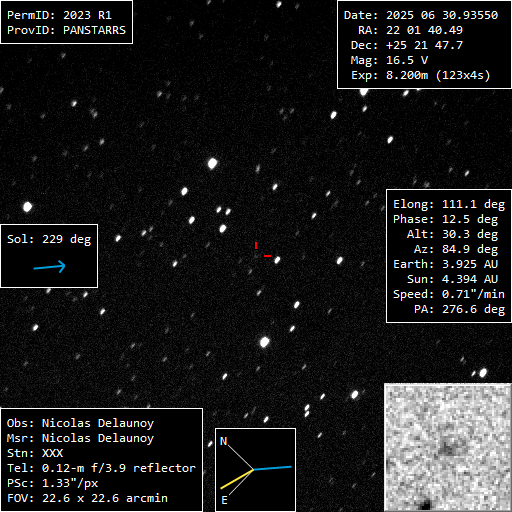
Task: Click the yellow line in the compass diagram
Action: (x=237, y=479)
